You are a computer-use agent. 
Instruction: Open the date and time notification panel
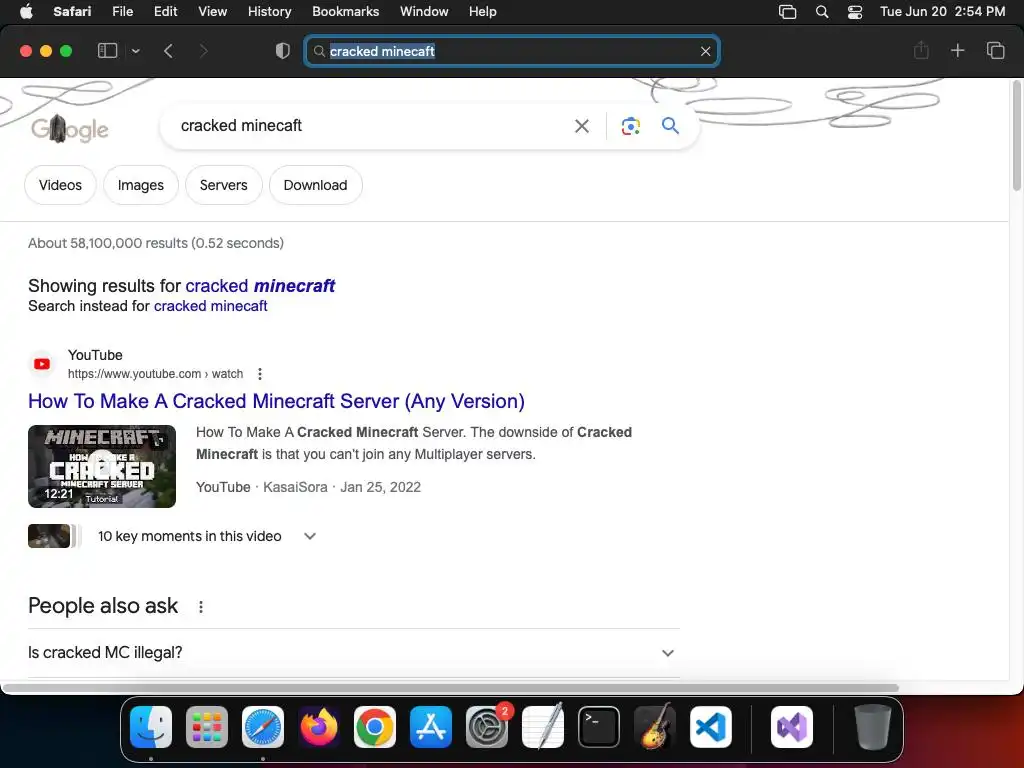[x=942, y=11]
